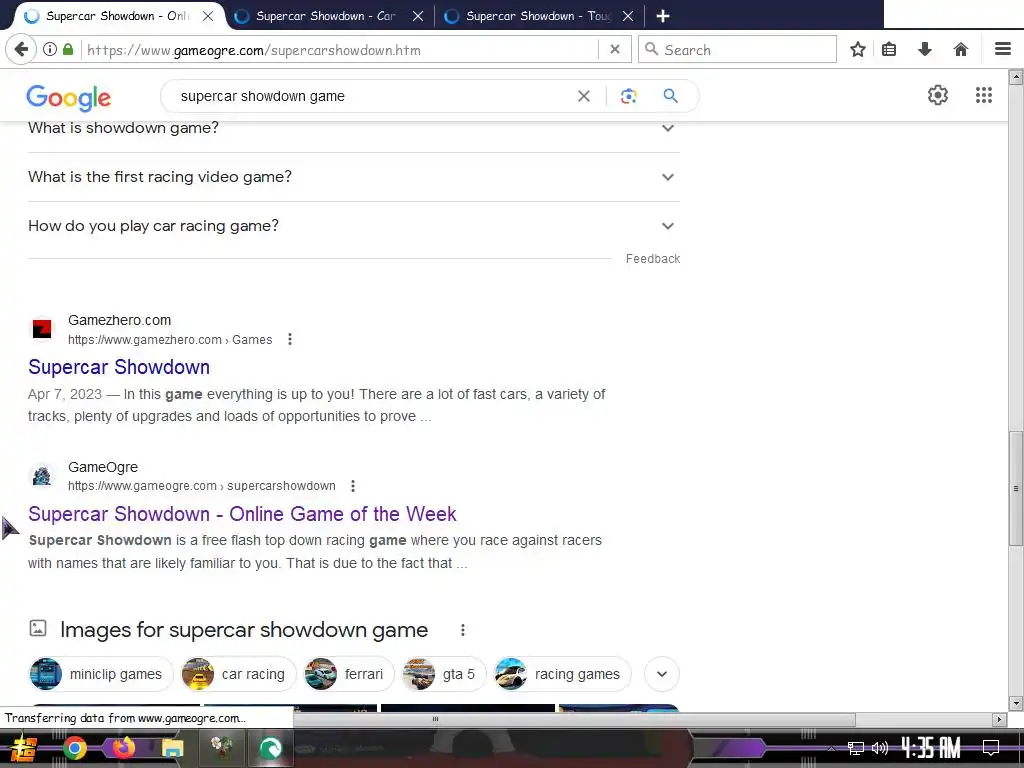Focus the Firefox Search box
The width and height of the screenshot is (1024, 768).
[737, 50]
